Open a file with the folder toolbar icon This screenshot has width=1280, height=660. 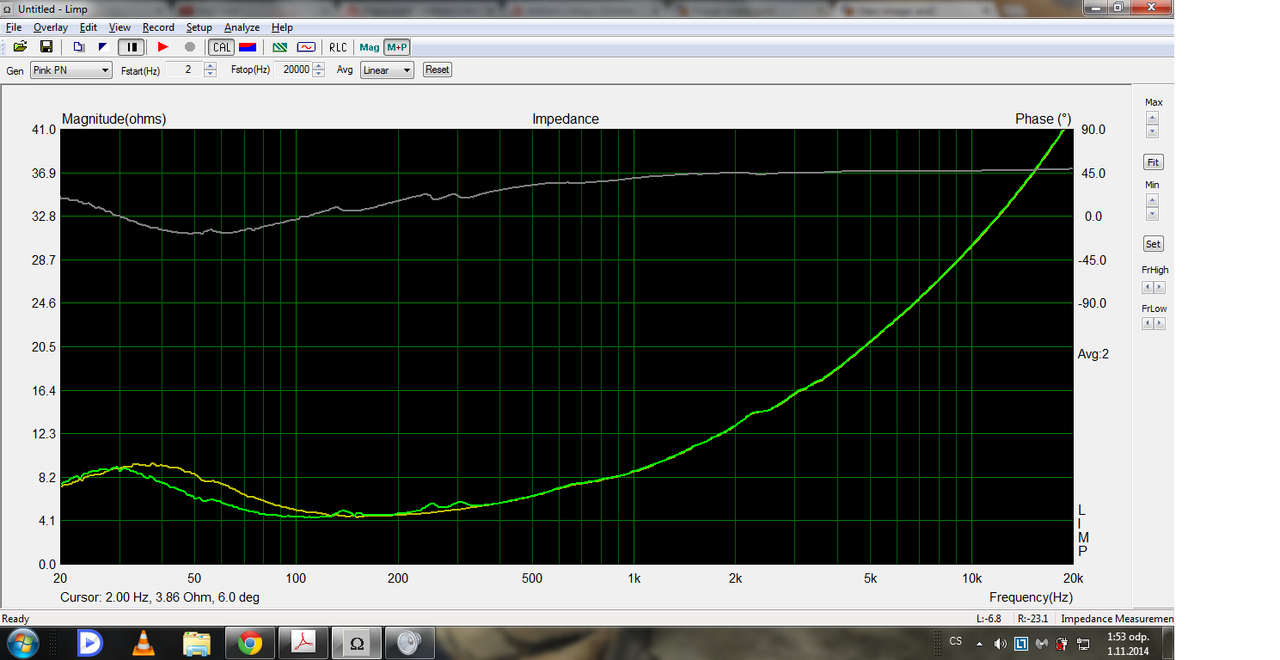pyautogui.click(x=20, y=47)
